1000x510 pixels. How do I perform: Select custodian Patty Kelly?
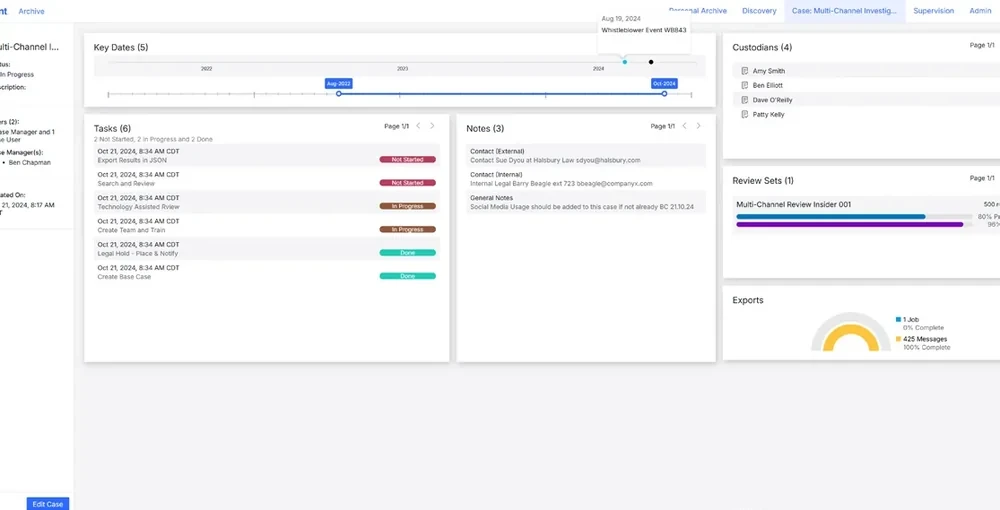tap(768, 115)
